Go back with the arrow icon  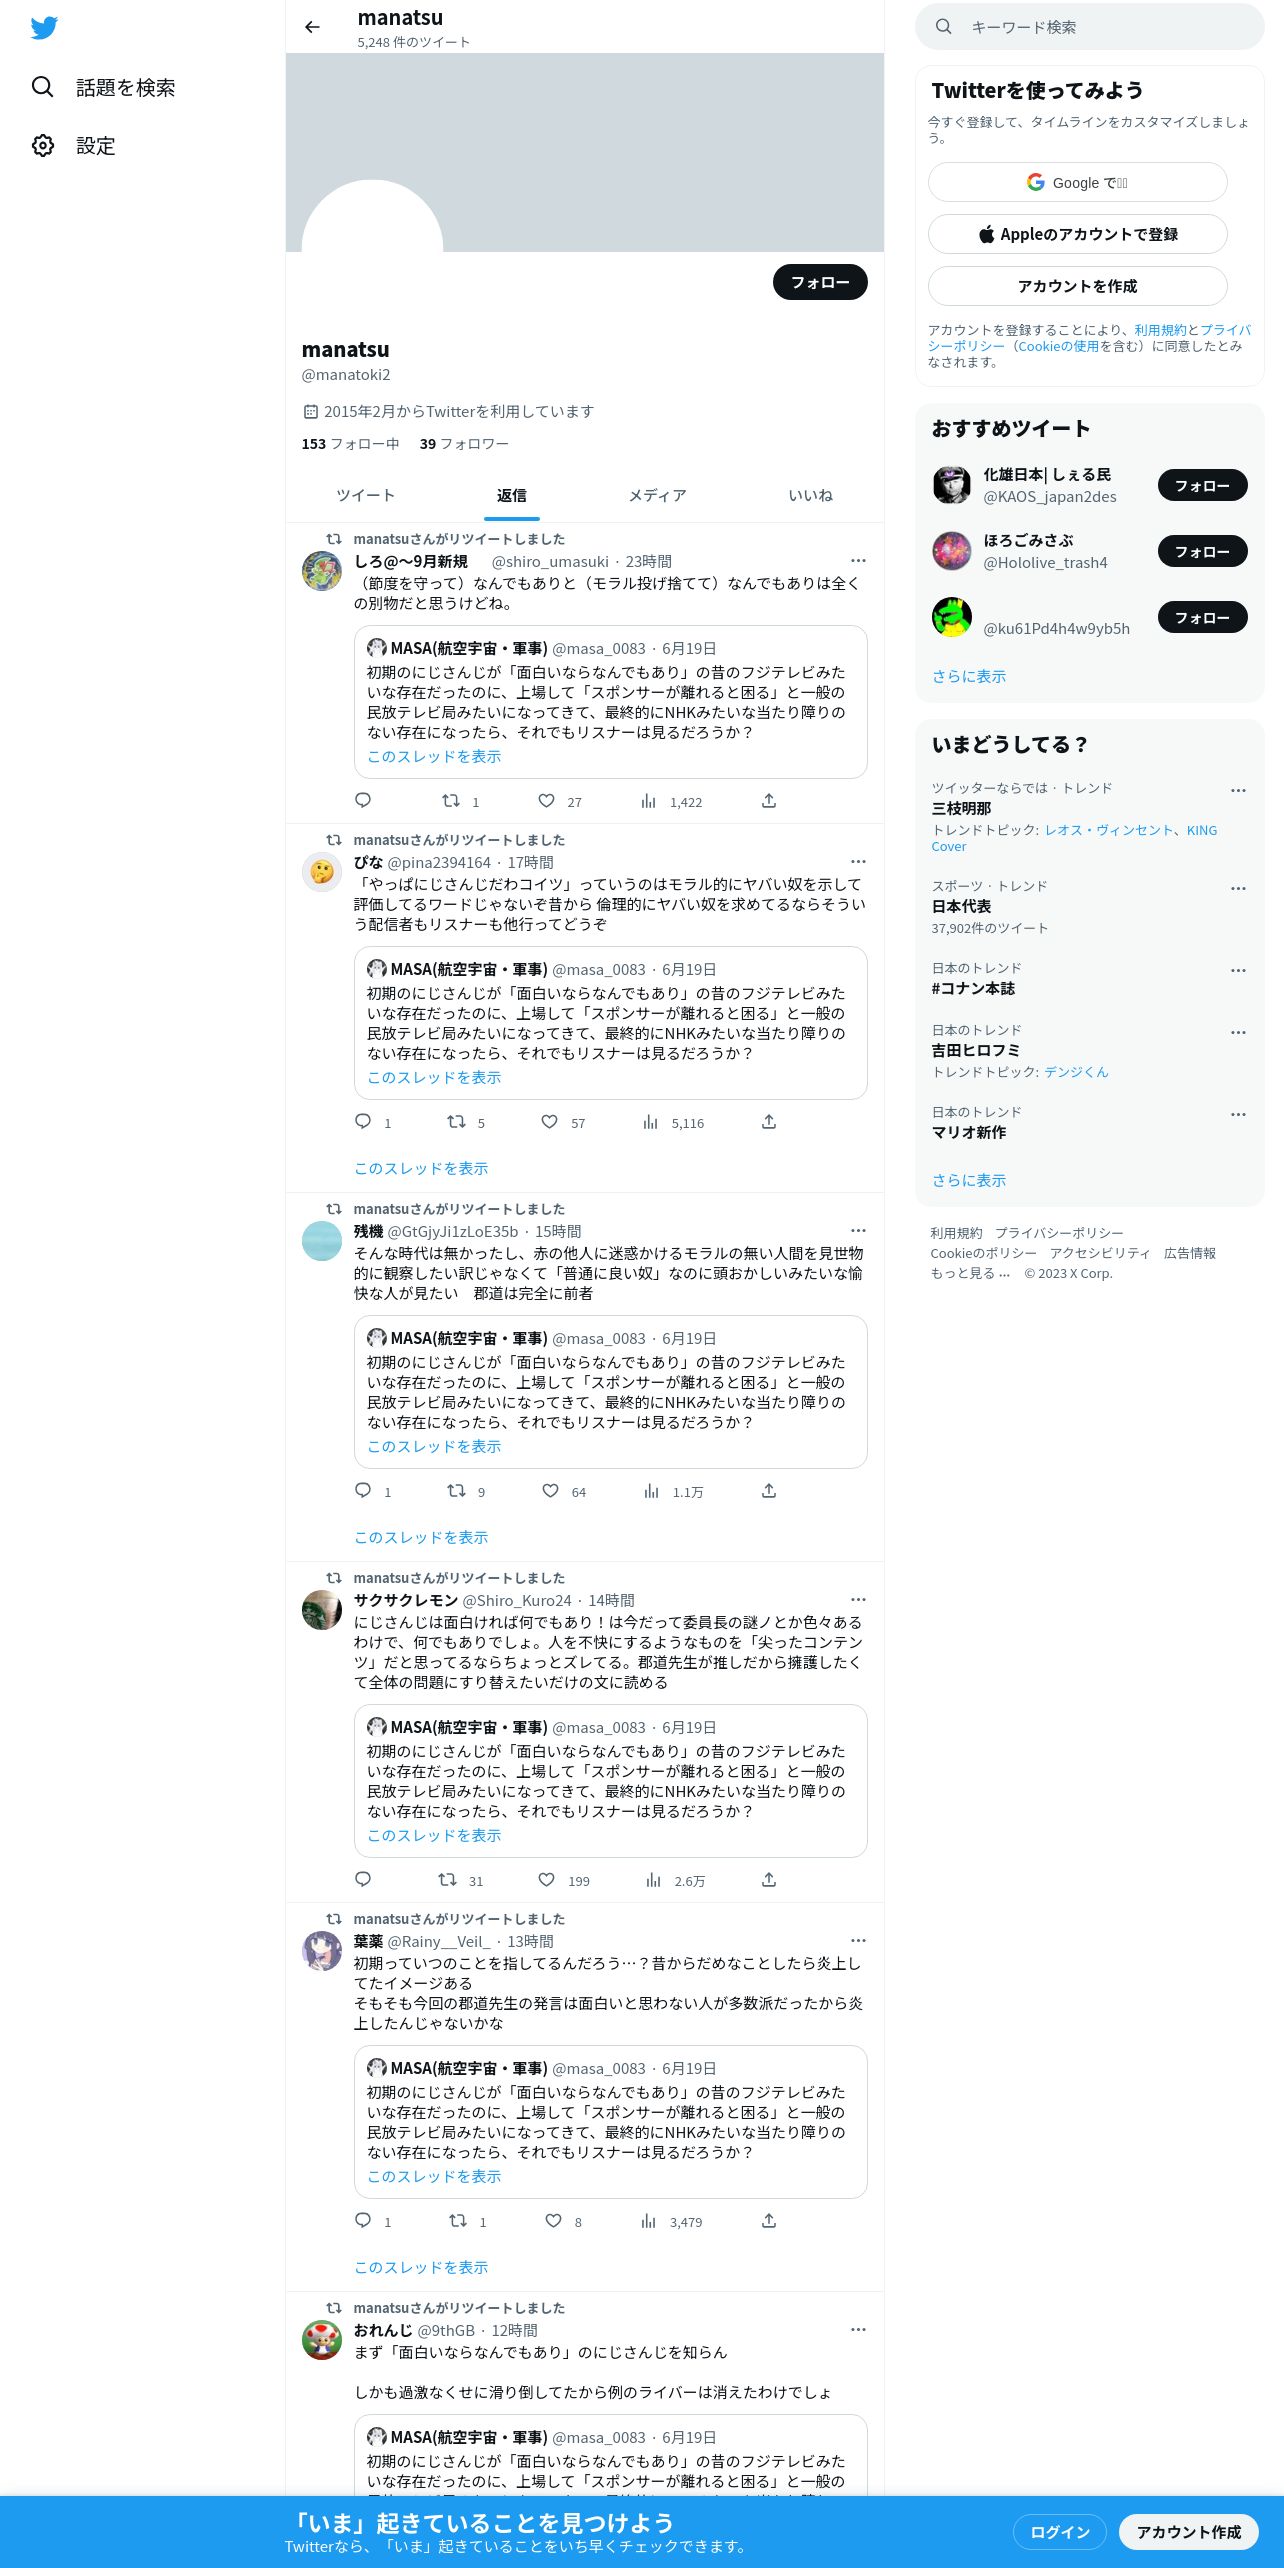tap(313, 27)
